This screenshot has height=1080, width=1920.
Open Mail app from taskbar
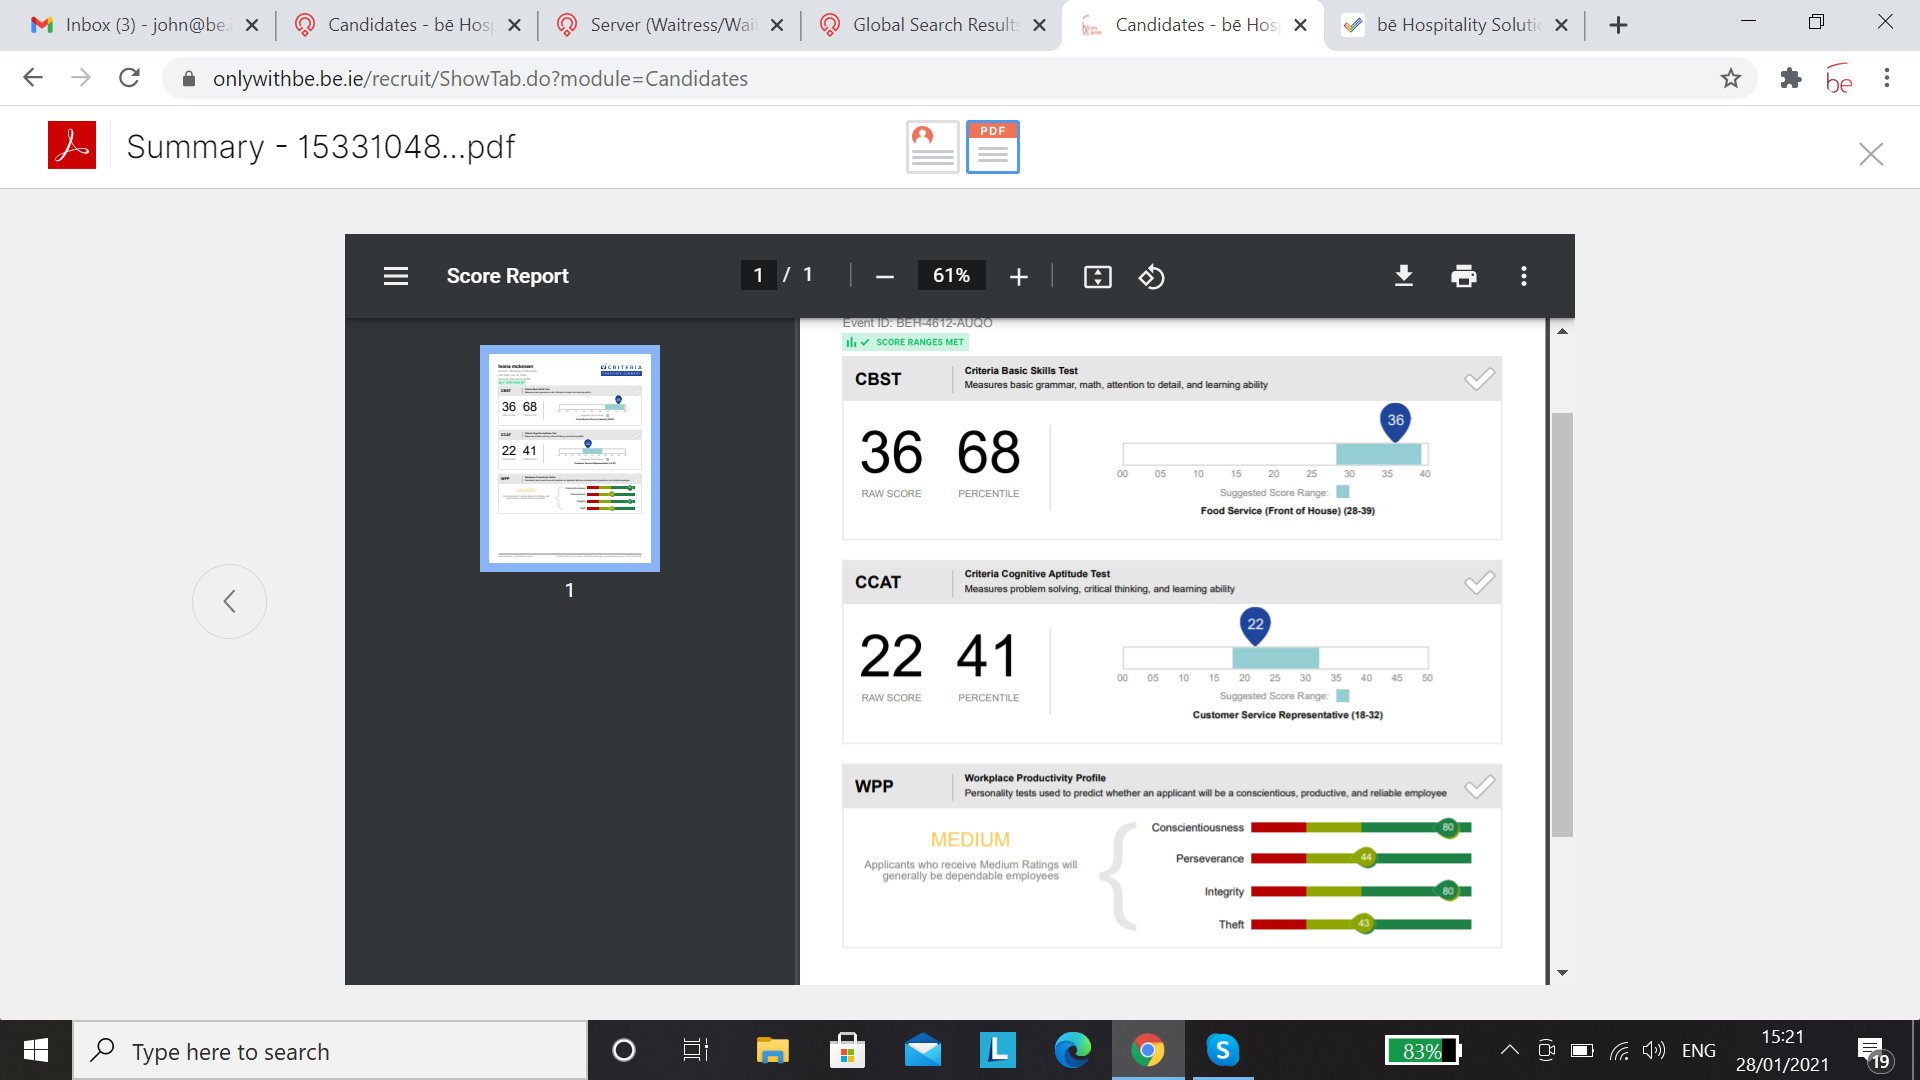point(922,1050)
